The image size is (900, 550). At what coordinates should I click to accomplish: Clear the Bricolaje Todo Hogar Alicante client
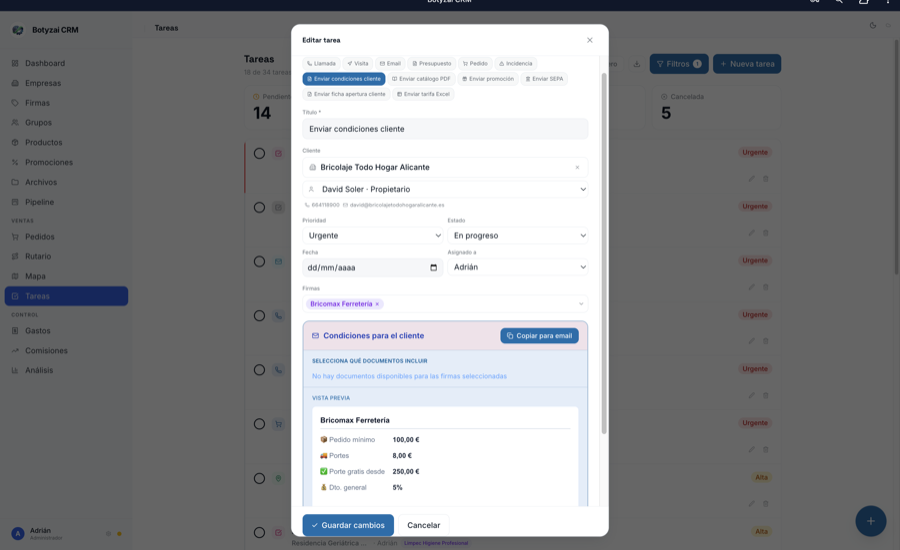pos(577,168)
